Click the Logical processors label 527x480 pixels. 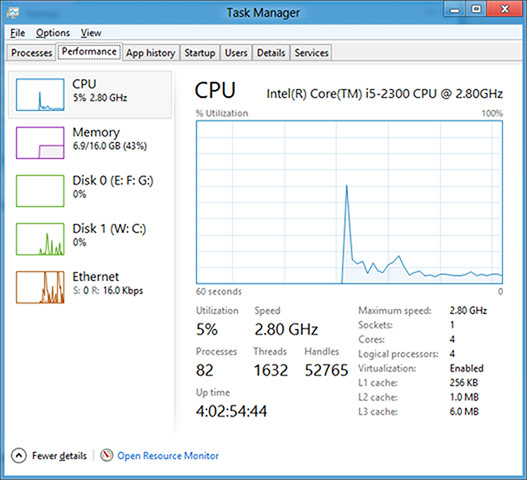point(398,354)
